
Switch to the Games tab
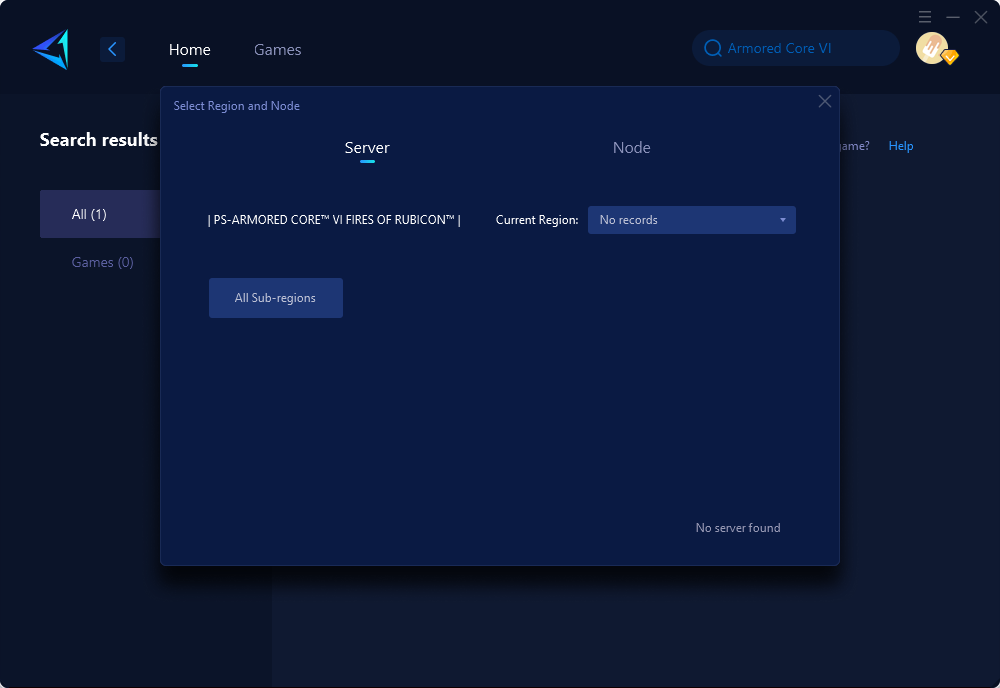tap(277, 50)
